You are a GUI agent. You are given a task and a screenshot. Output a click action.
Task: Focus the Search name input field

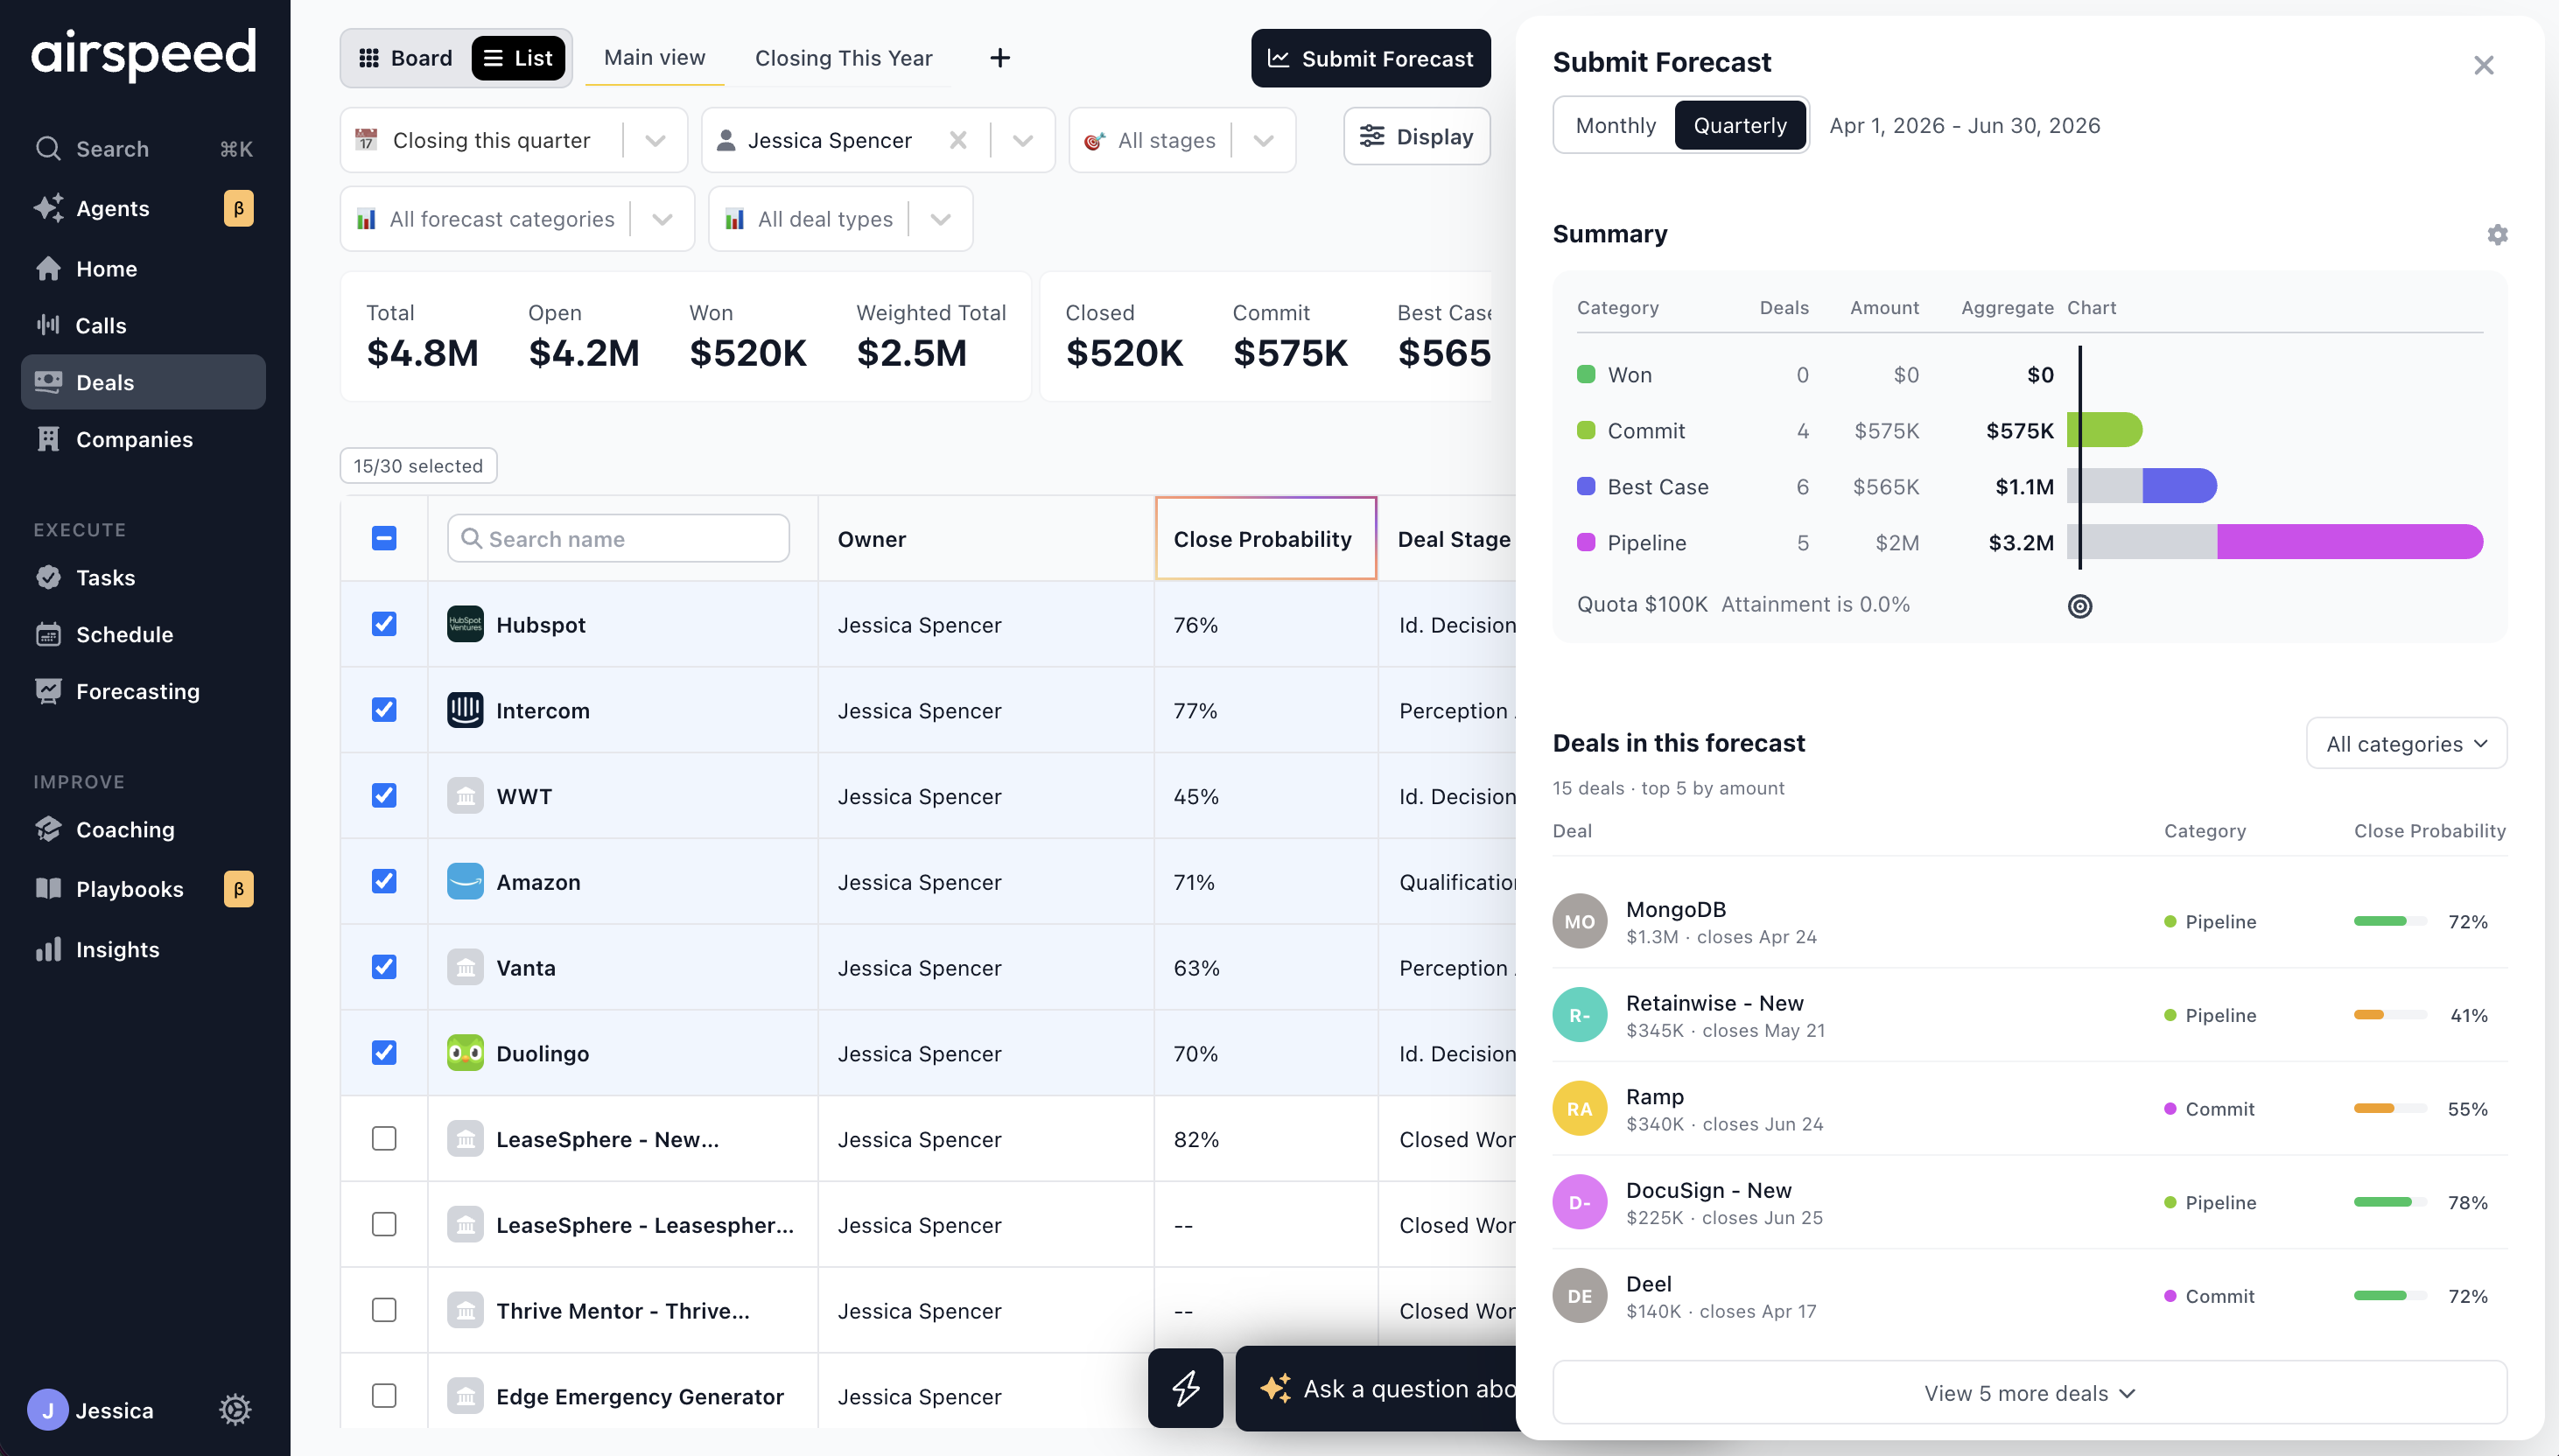(x=618, y=538)
